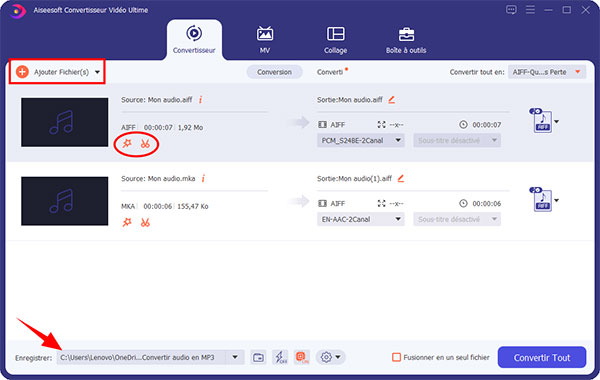Click the 00:00:06 output duration clock icon
Image resolution: width=600 pixels, height=380 pixels.
pos(463,203)
